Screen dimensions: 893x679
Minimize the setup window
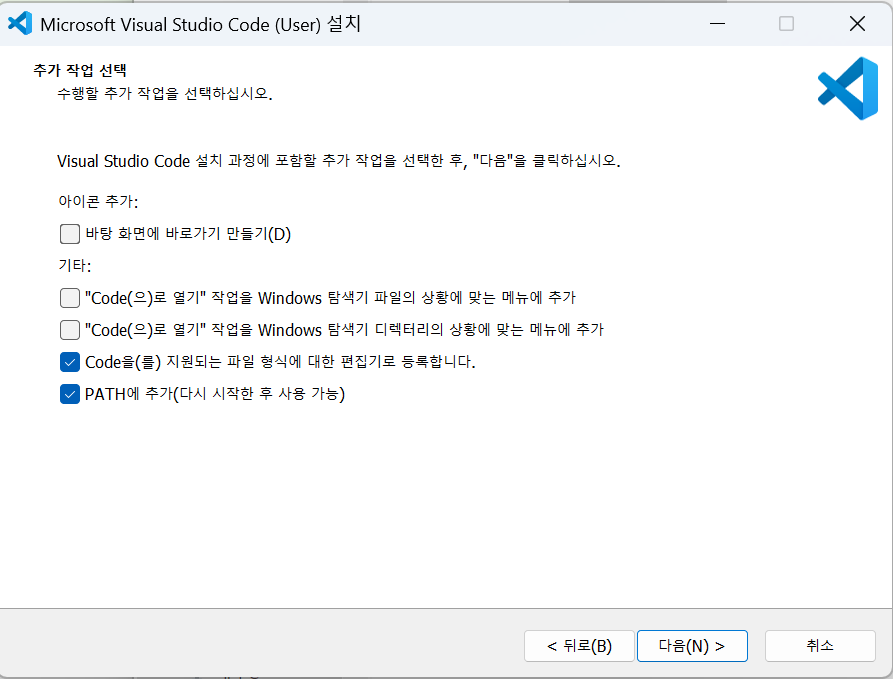718,24
